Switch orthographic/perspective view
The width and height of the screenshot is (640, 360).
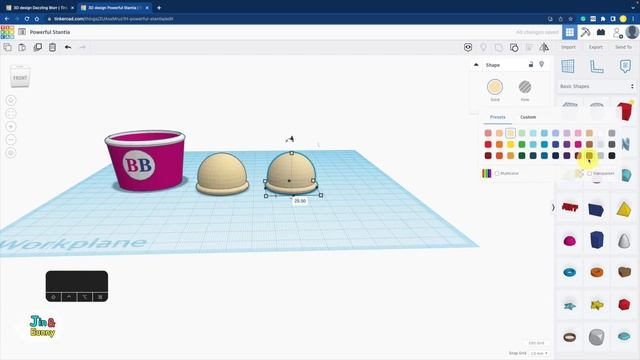(11, 153)
